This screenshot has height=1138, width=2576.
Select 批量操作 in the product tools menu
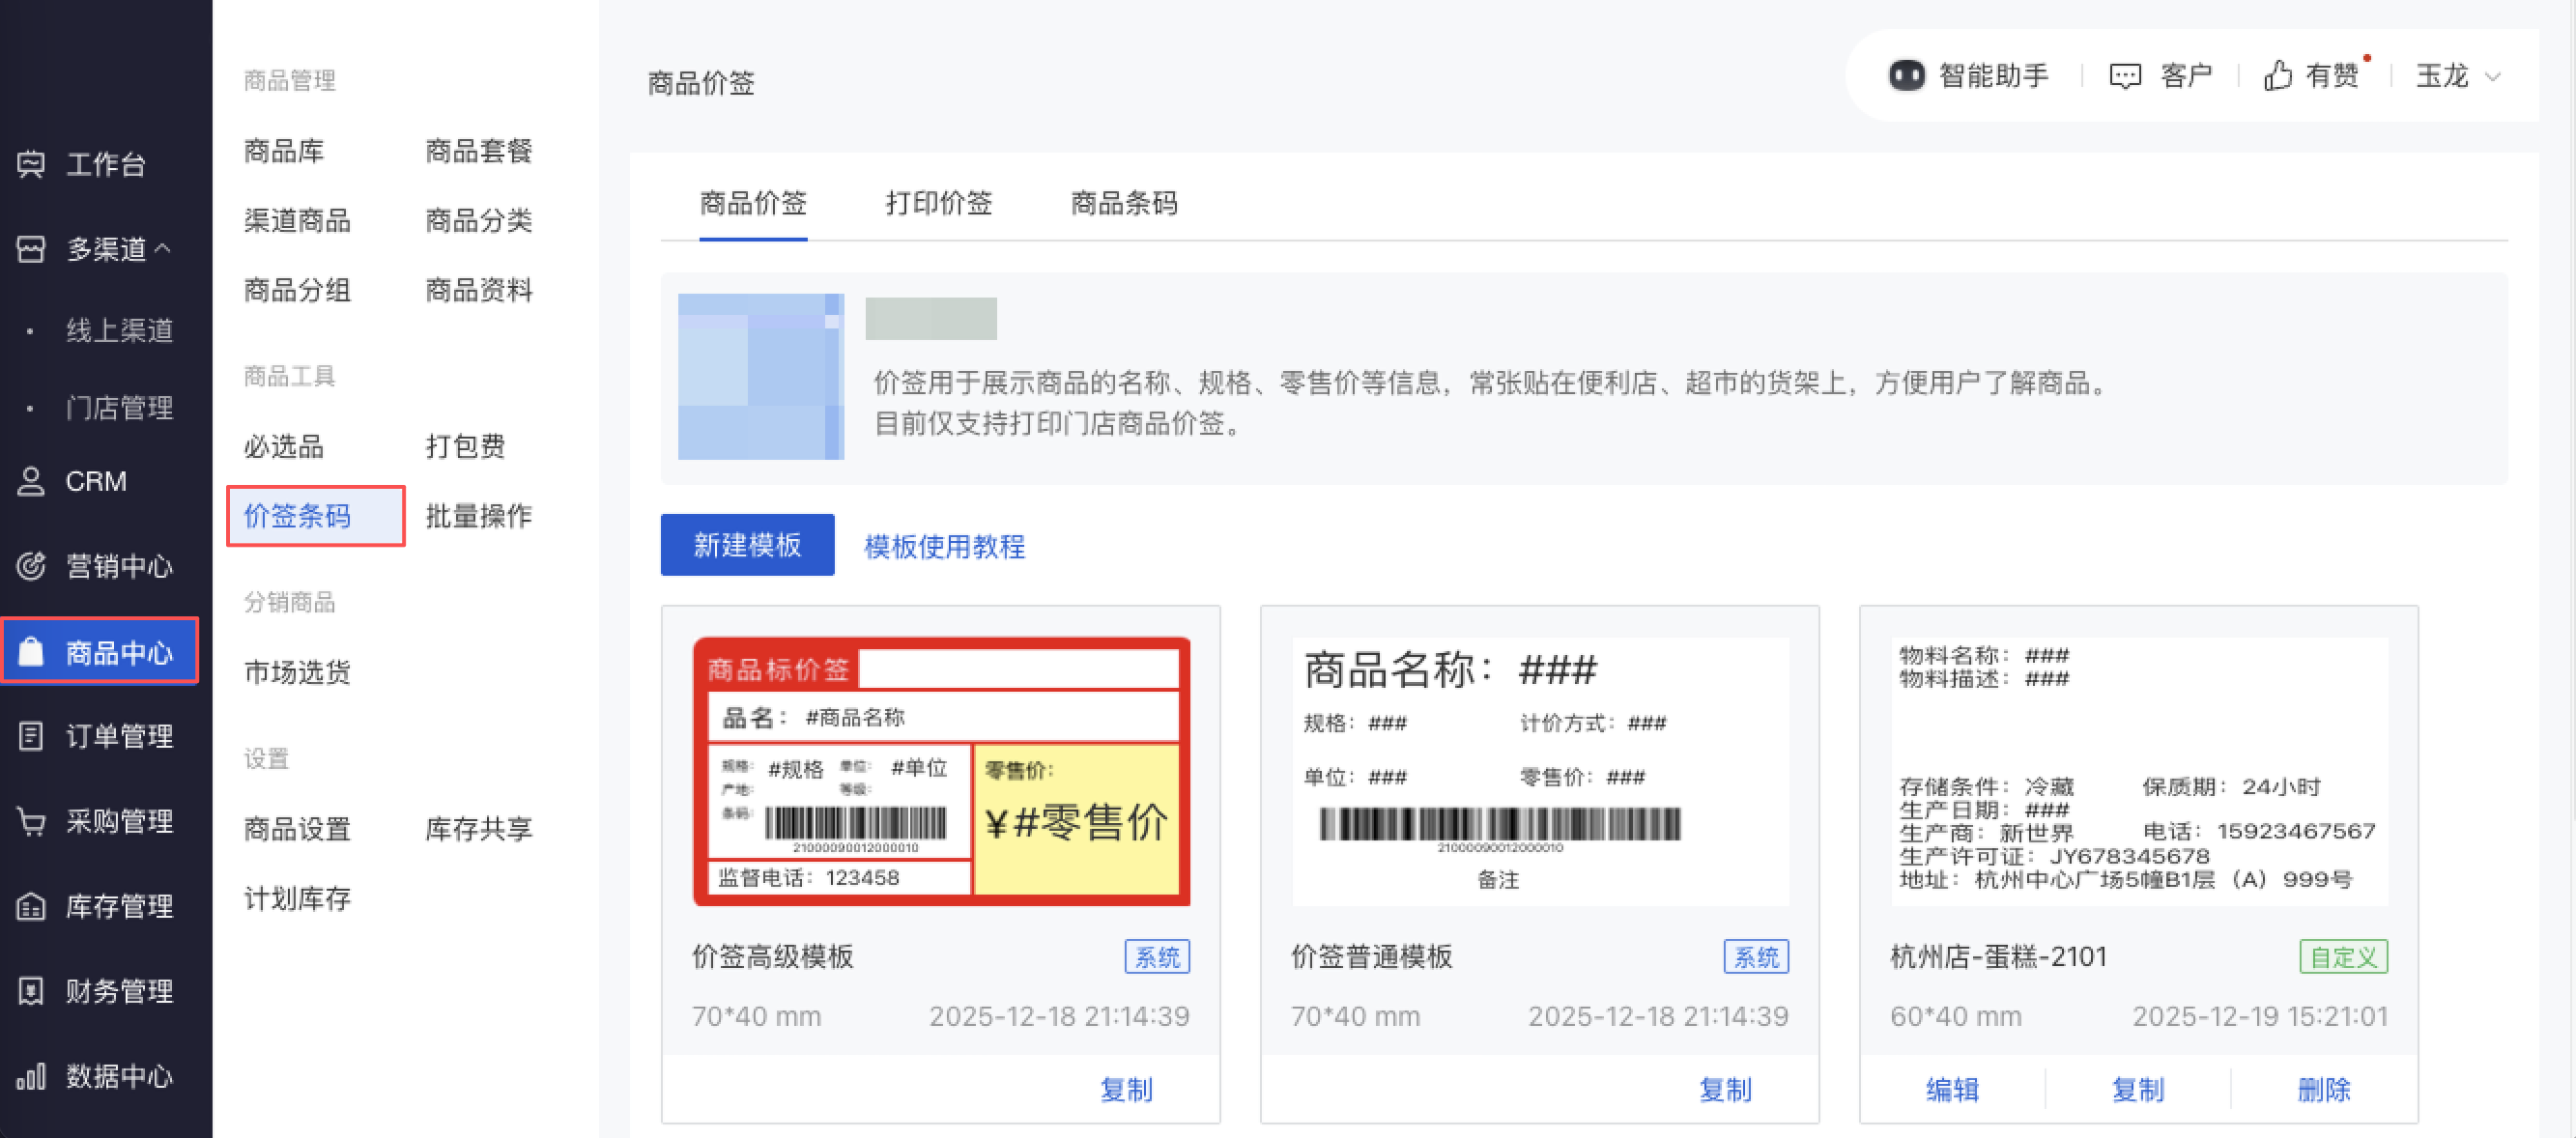pos(478,516)
